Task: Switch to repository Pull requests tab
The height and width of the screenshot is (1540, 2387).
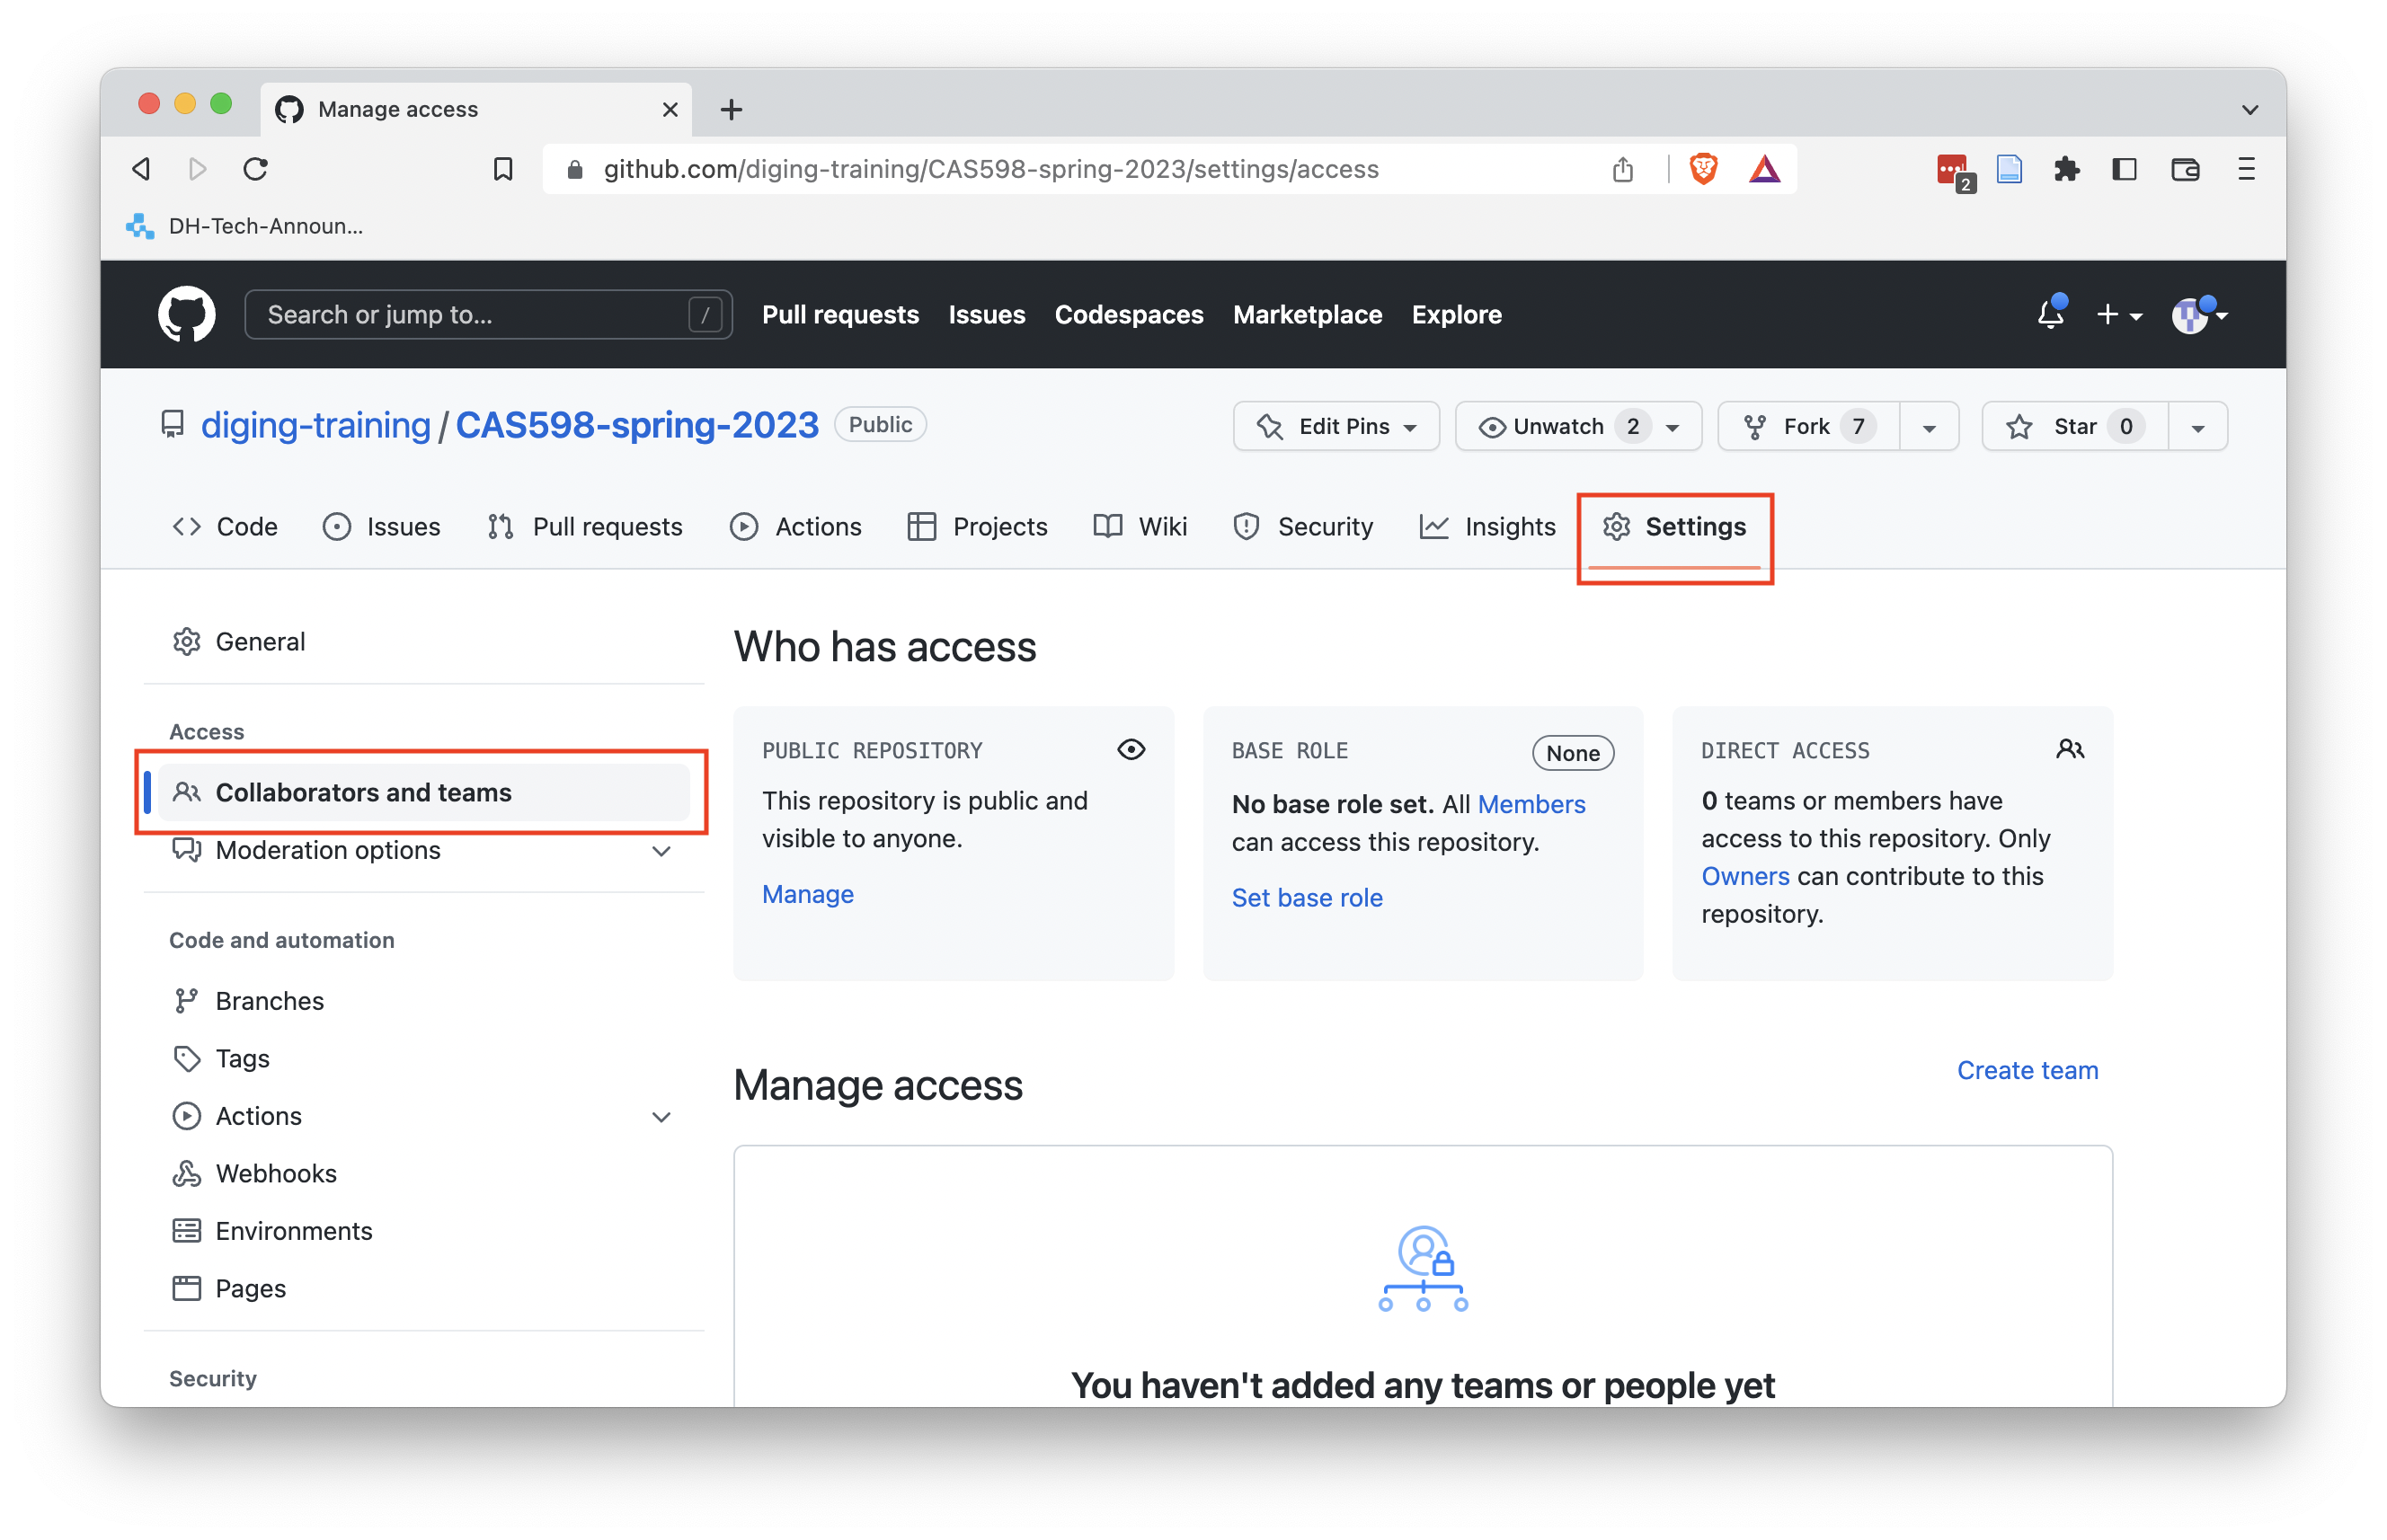Action: [x=585, y=526]
